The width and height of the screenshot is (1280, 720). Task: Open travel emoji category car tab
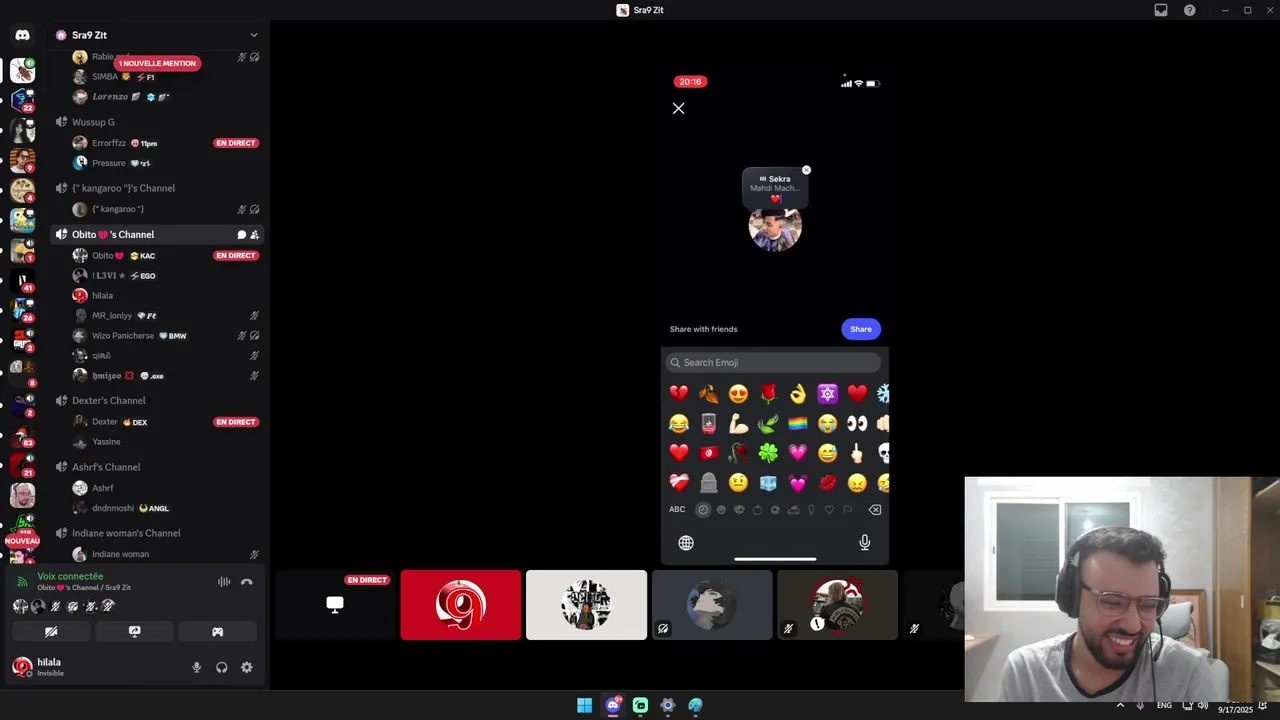tap(793, 510)
